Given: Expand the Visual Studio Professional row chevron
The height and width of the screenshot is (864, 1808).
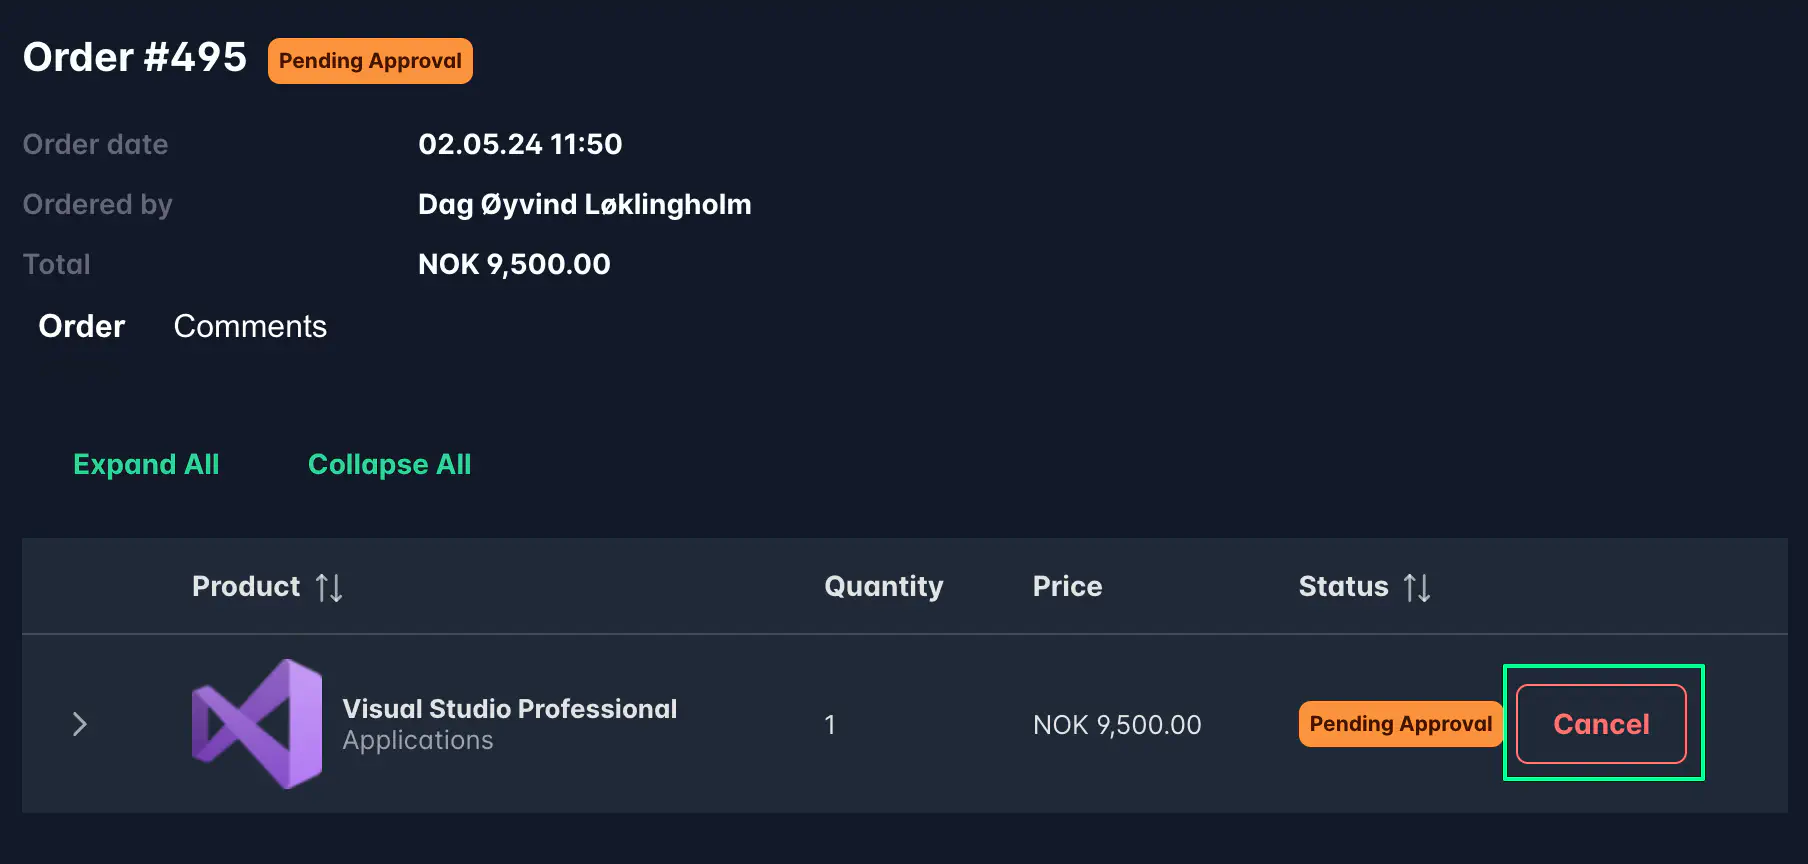Looking at the screenshot, I should pyautogui.click(x=80, y=724).
